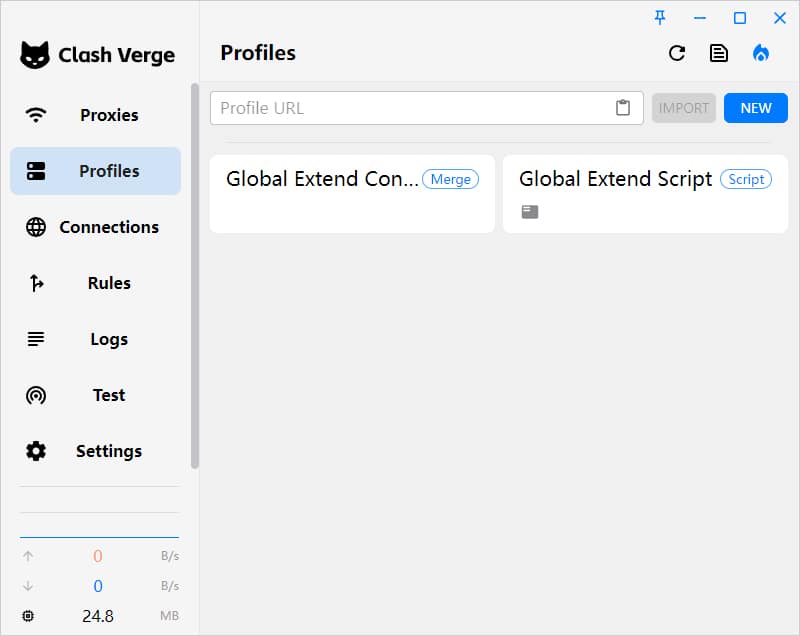Click the refresh profiles icon

(677, 54)
